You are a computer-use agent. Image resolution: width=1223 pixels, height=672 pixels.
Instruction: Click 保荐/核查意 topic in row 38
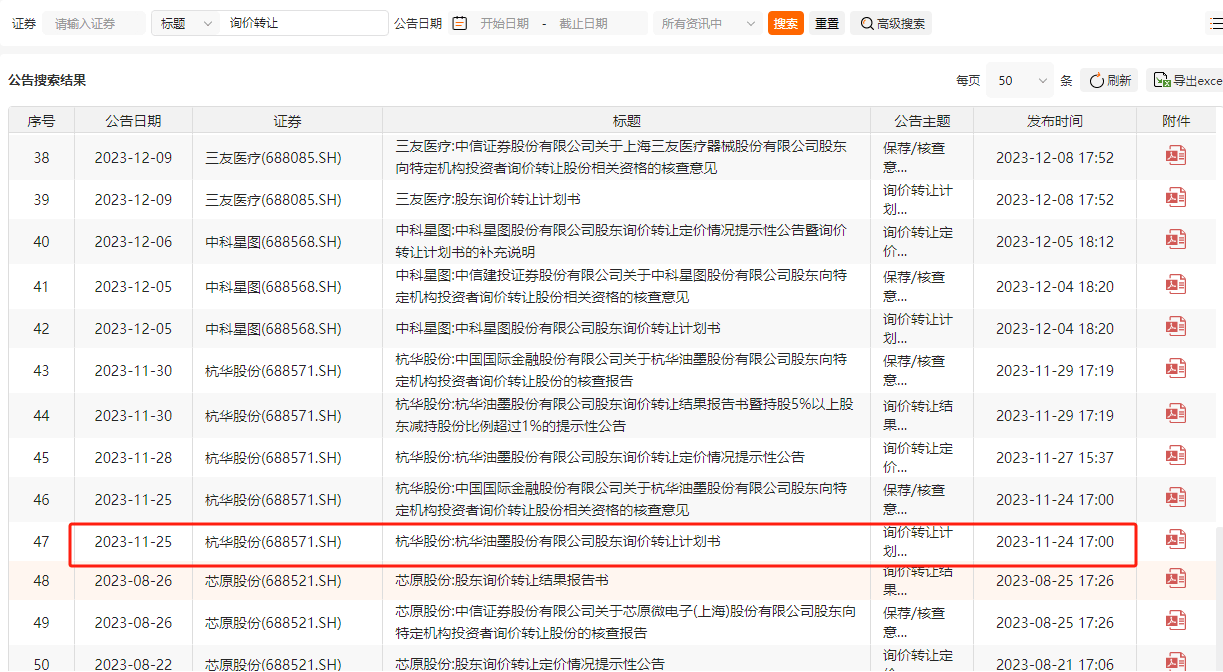[x=914, y=157]
